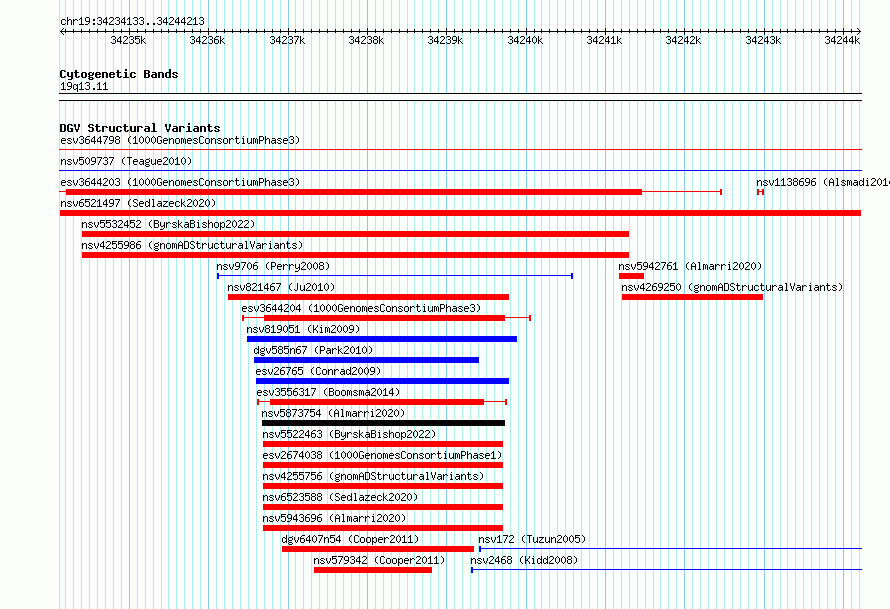890x609 pixels.
Task: Click the nsv509737 (Teague2010) label
Action: click(126, 161)
